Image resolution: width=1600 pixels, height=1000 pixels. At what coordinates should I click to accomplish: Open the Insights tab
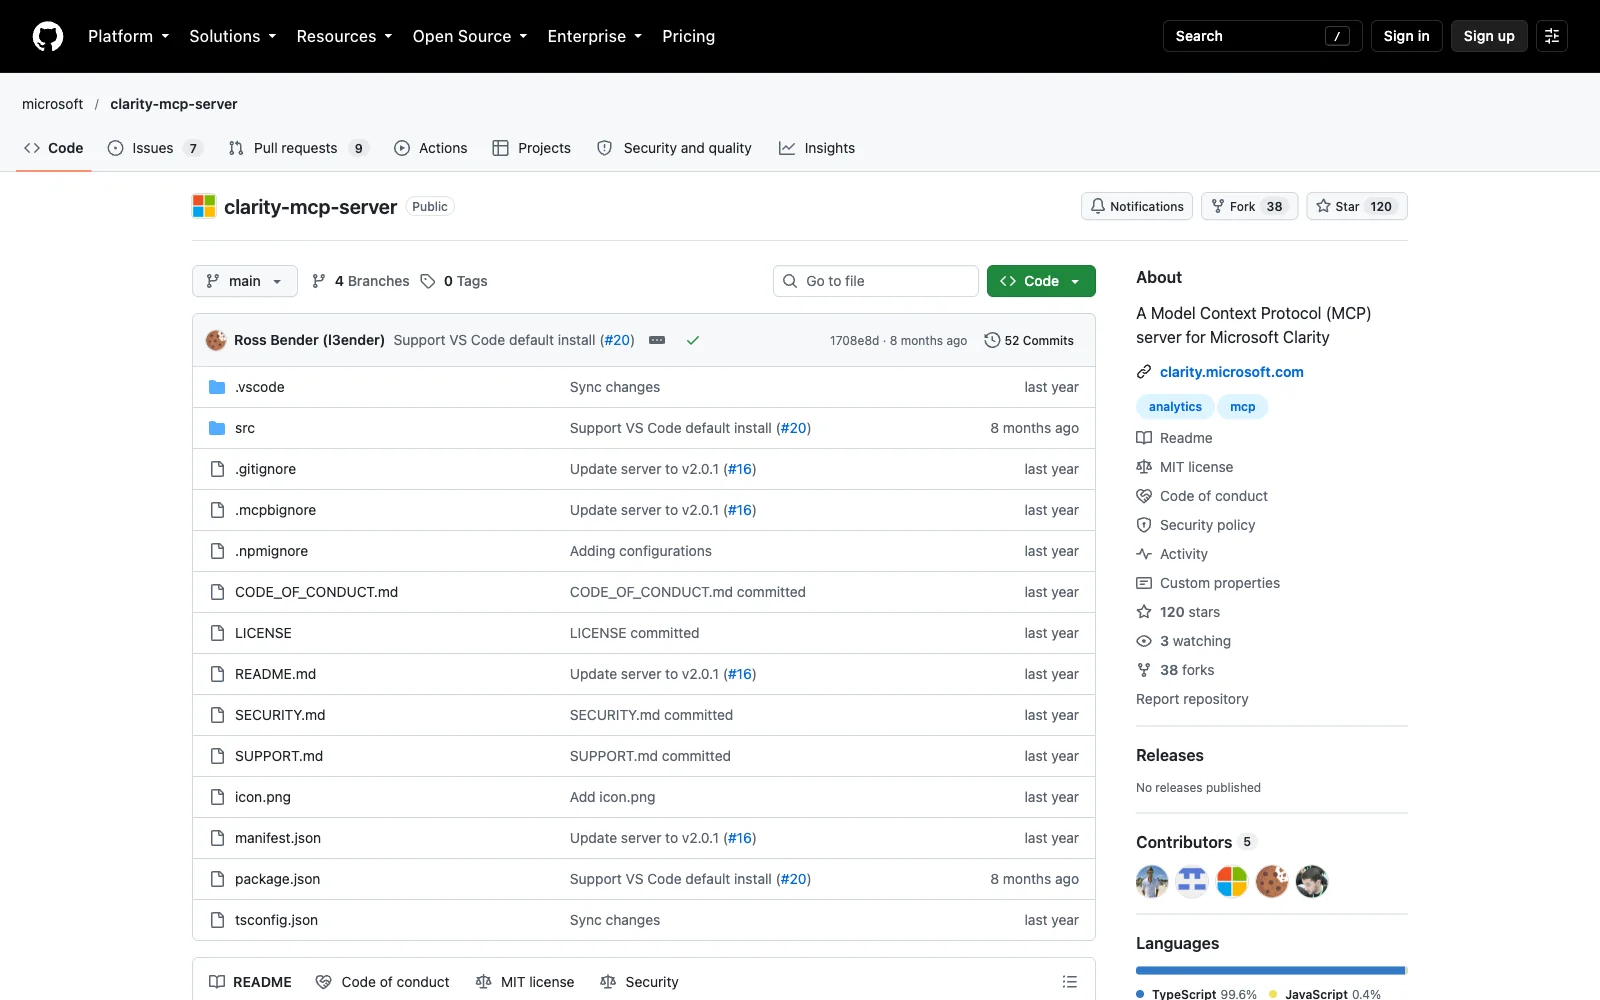pyautogui.click(x=817, y=148)
